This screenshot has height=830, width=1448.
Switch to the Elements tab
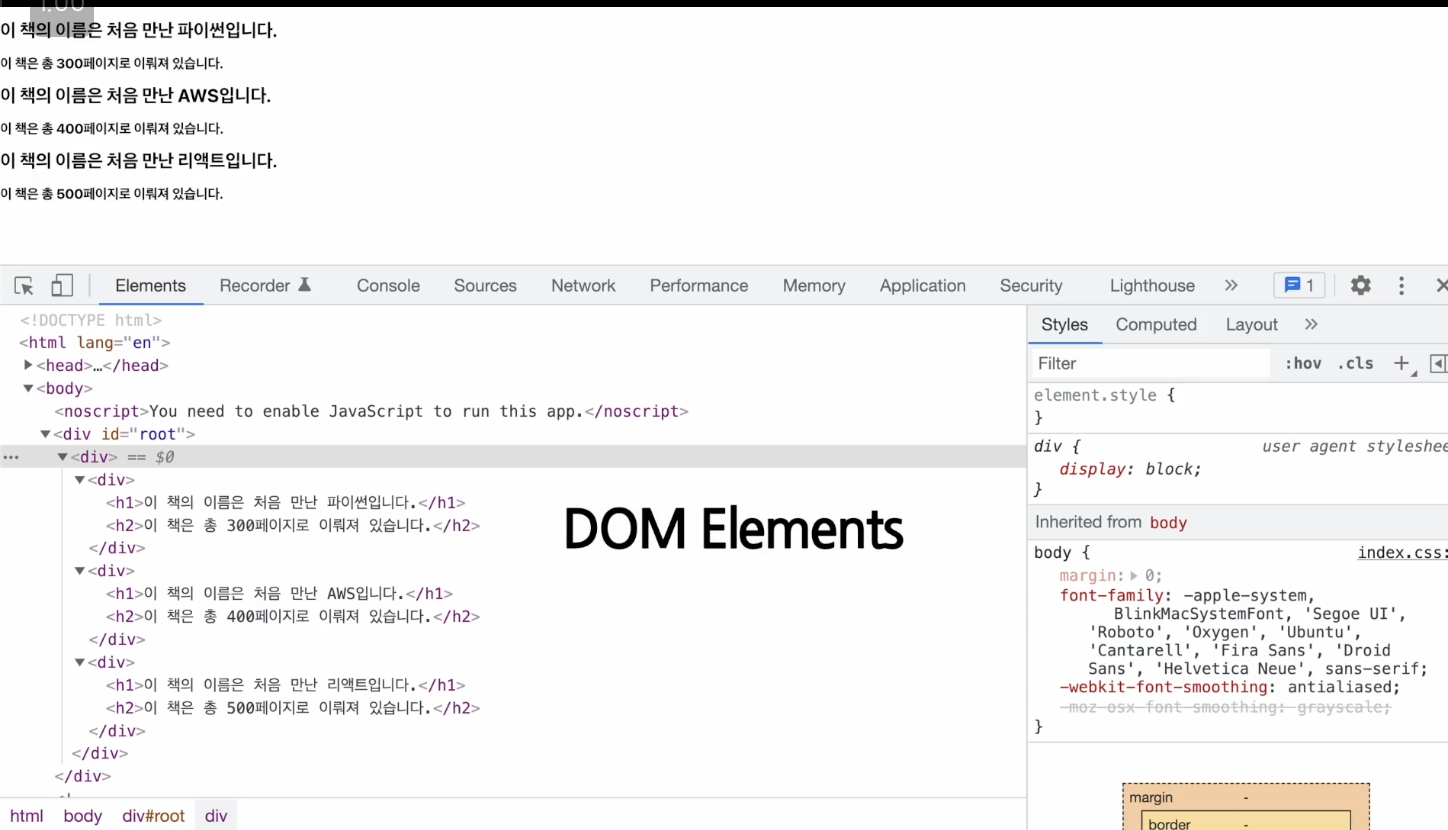pyautogui.click(x=150, y=285)
